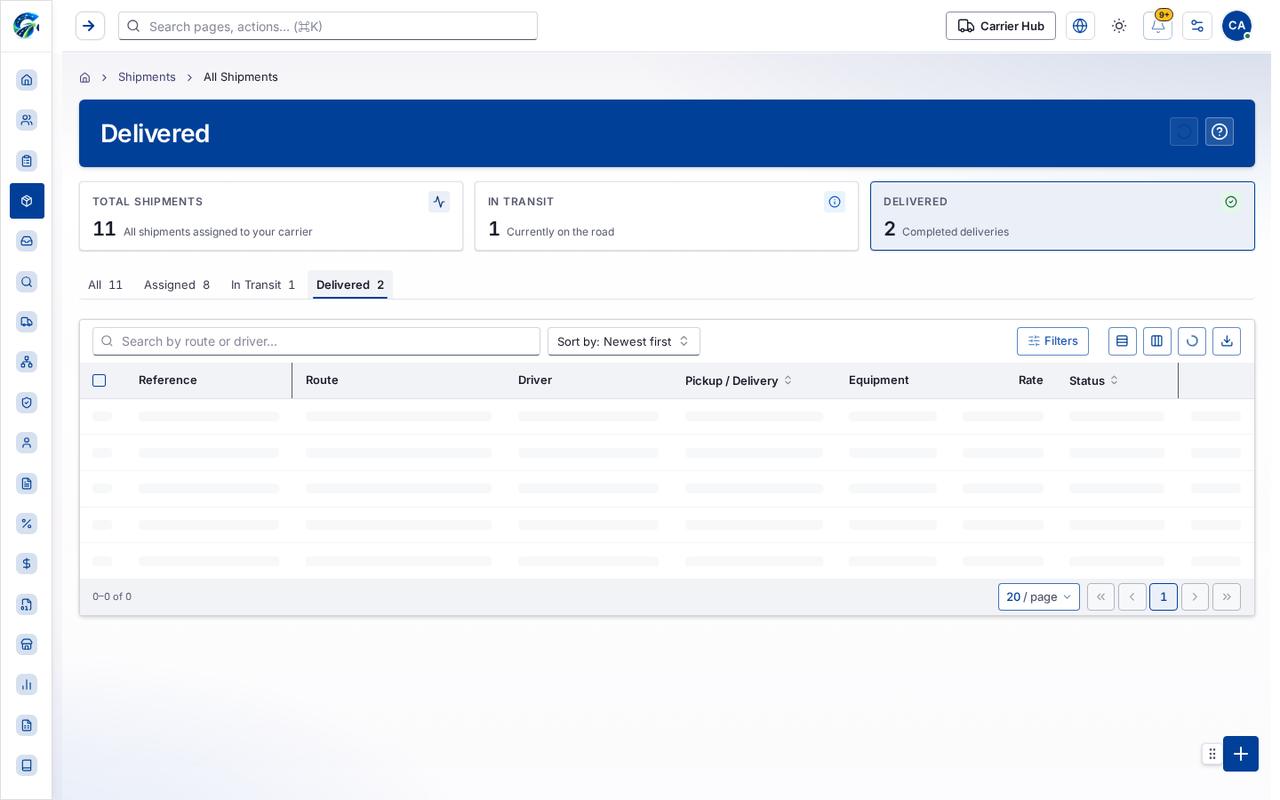Click the help question mark in Delivered banner

coord(1219,132)
